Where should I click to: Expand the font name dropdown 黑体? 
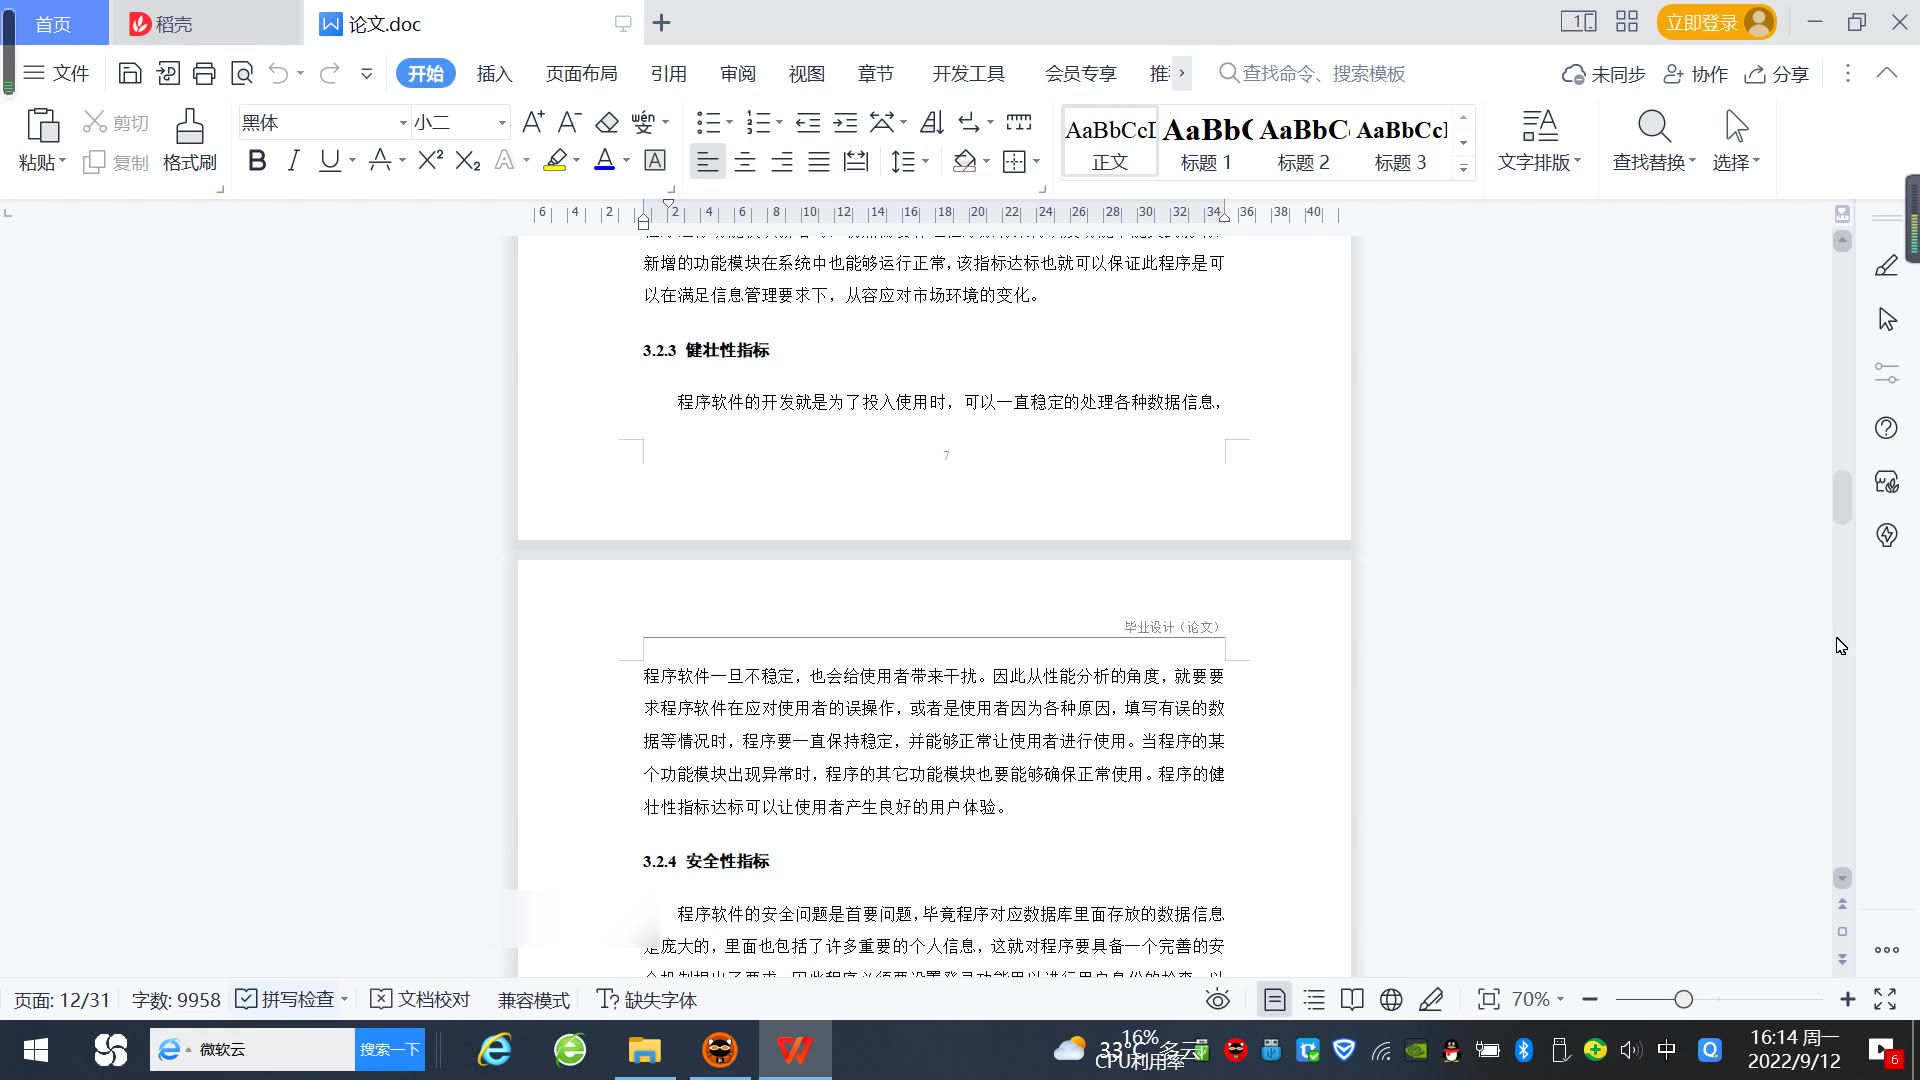point(403,123)
